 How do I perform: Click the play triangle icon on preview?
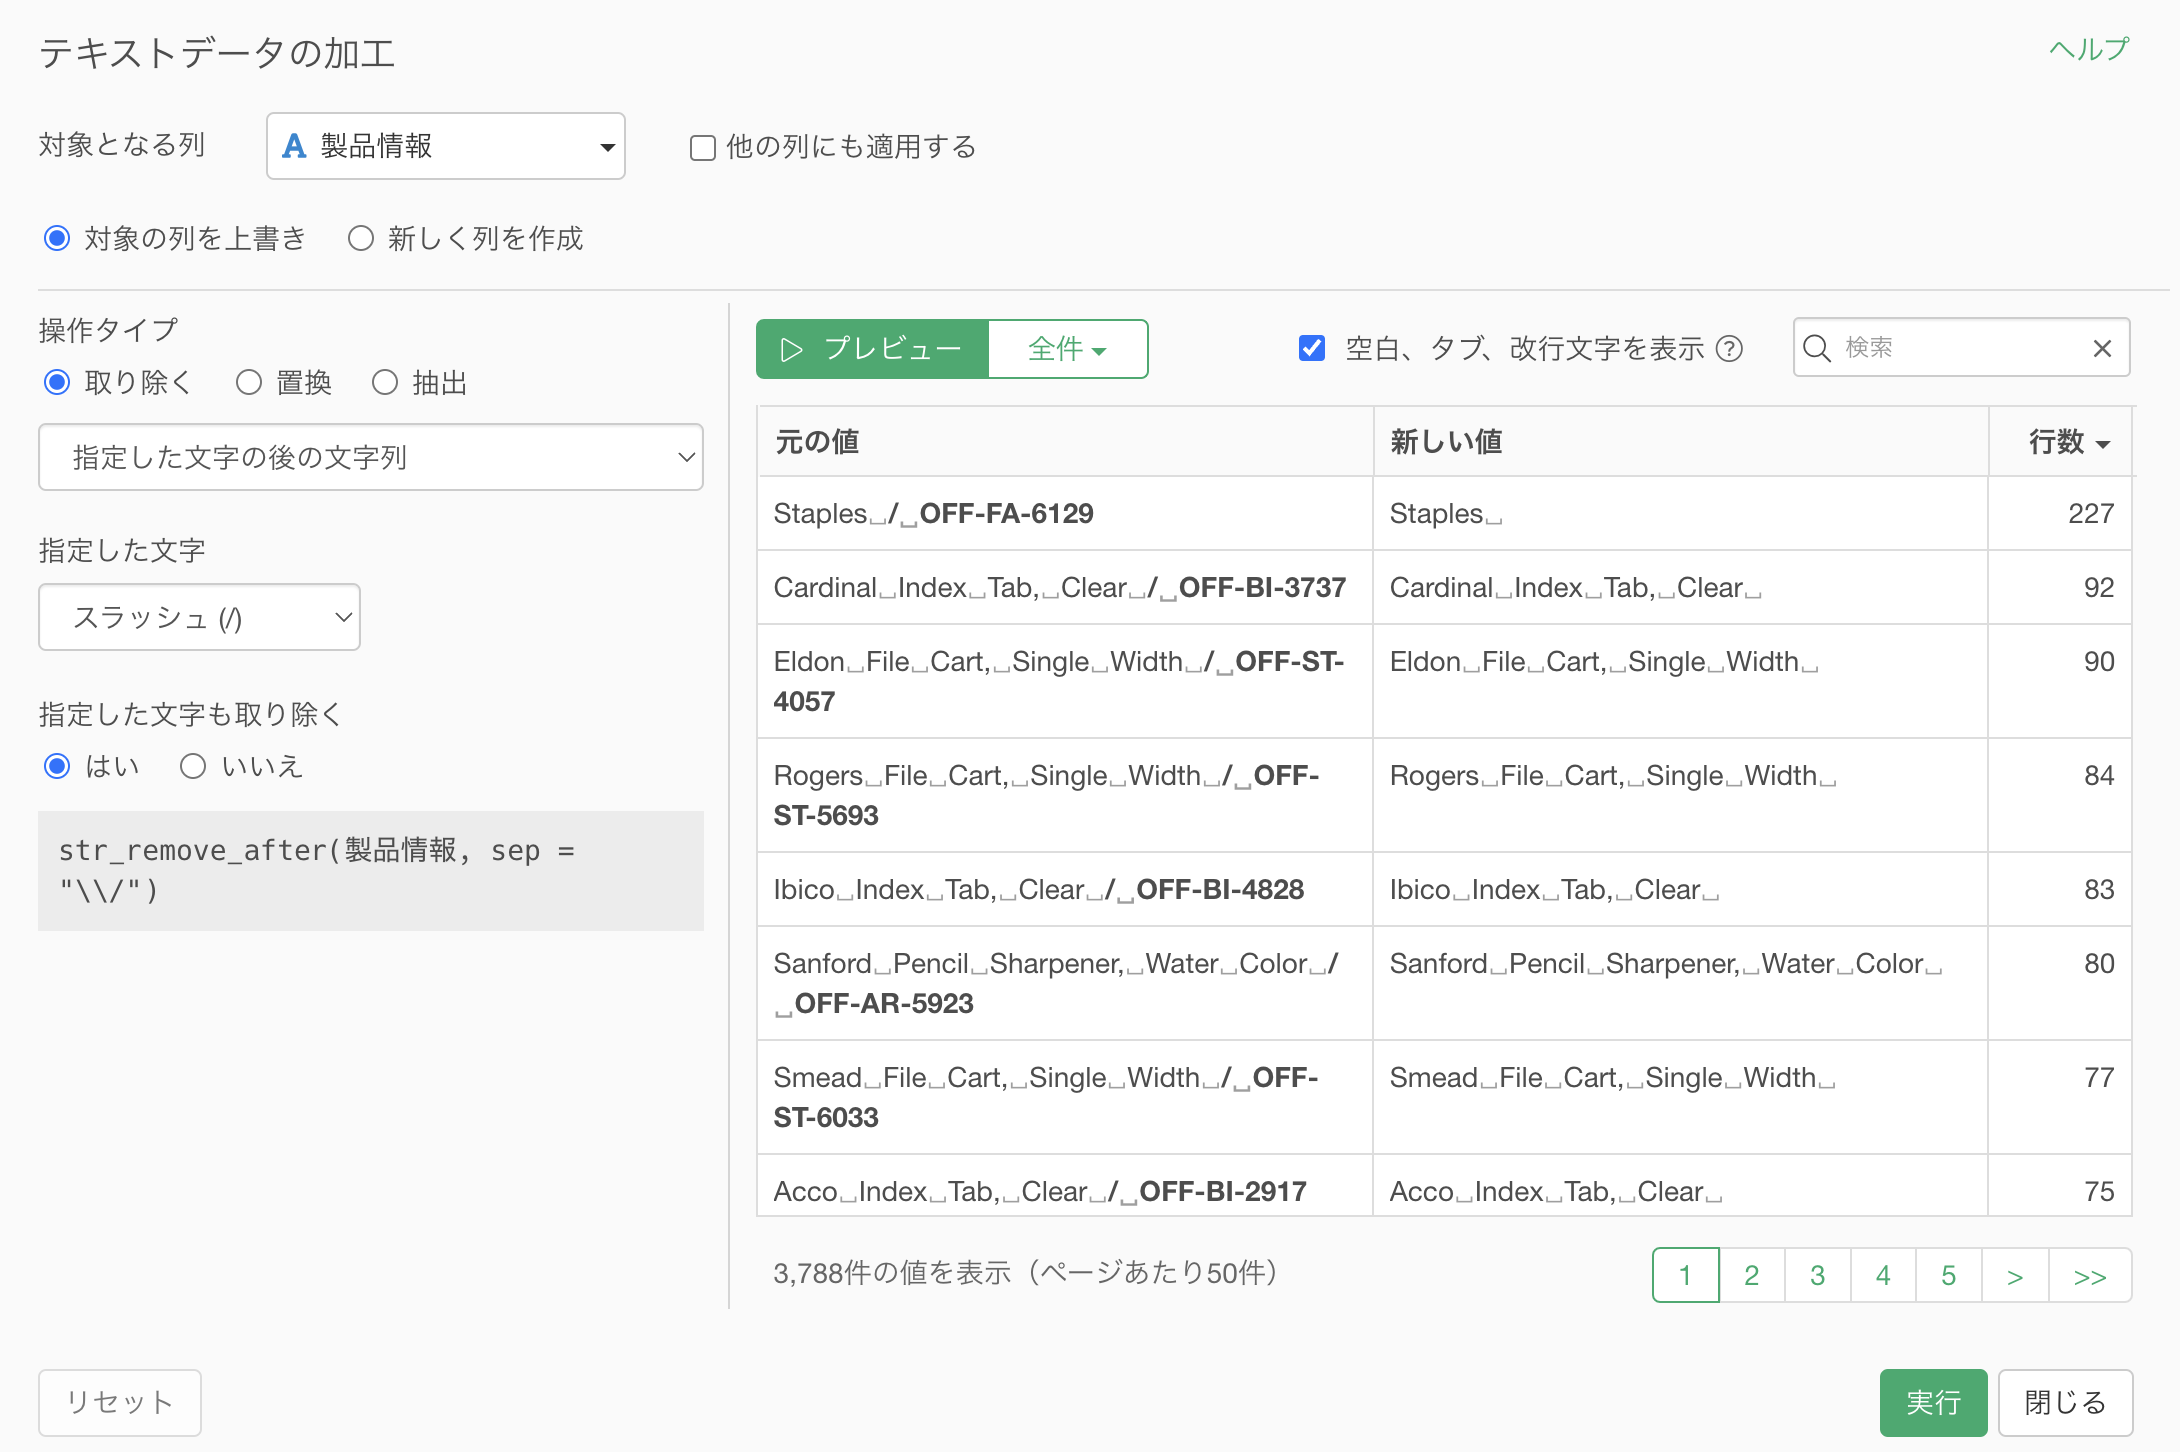click(x=791, y=349)
